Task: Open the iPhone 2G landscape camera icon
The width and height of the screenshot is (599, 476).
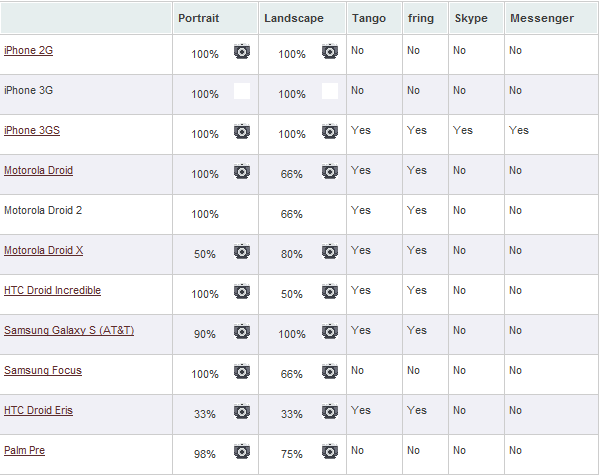Action: (x=330, y=51)
